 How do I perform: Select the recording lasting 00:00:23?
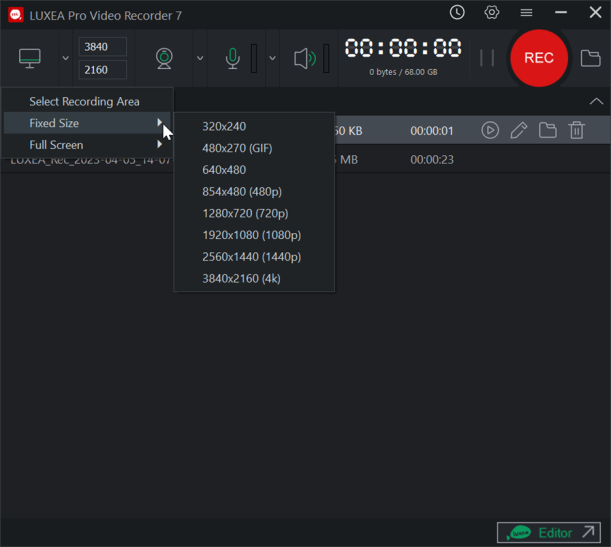(x=306, y=159)
